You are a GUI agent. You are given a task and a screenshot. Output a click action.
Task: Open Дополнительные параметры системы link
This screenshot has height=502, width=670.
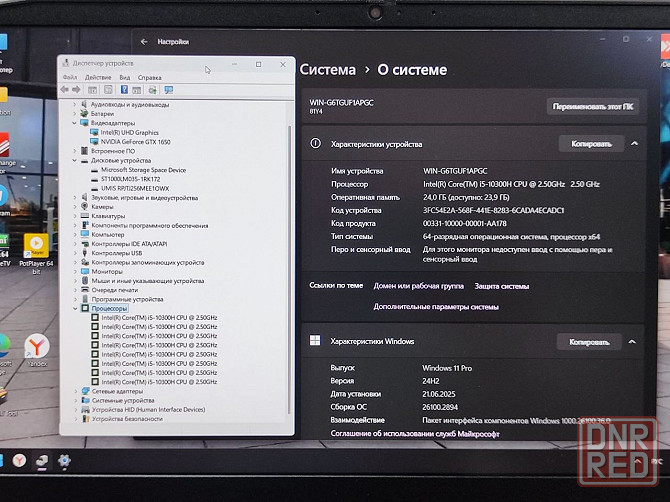click(x=436, y=307)
